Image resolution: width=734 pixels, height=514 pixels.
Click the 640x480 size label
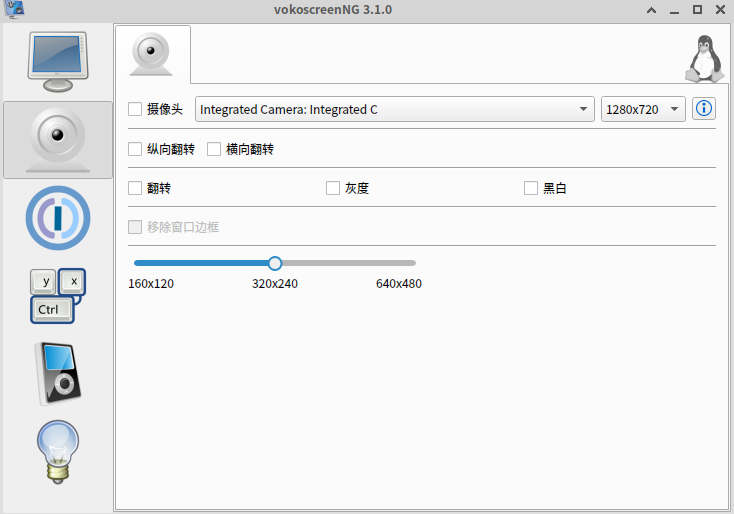[399, 284]
